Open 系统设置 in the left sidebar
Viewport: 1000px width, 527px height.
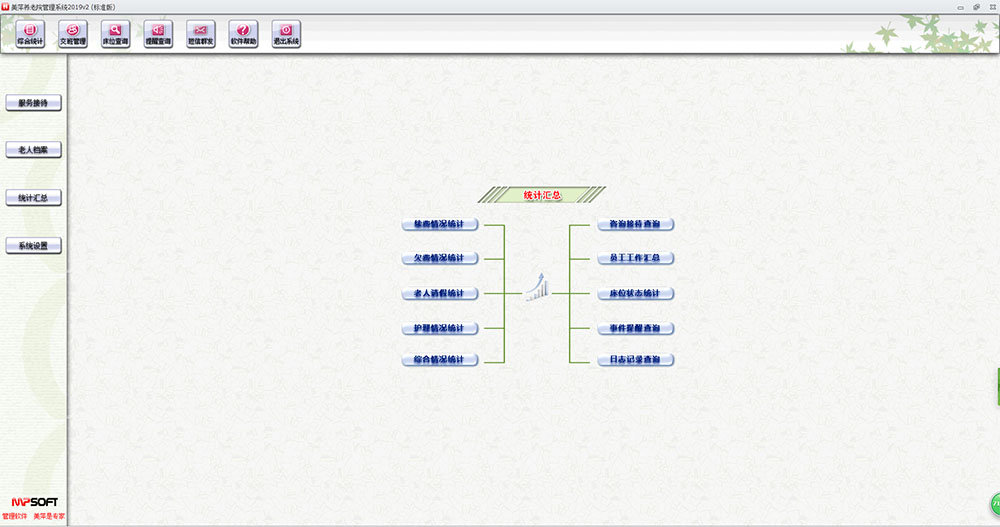pos(33,246)
